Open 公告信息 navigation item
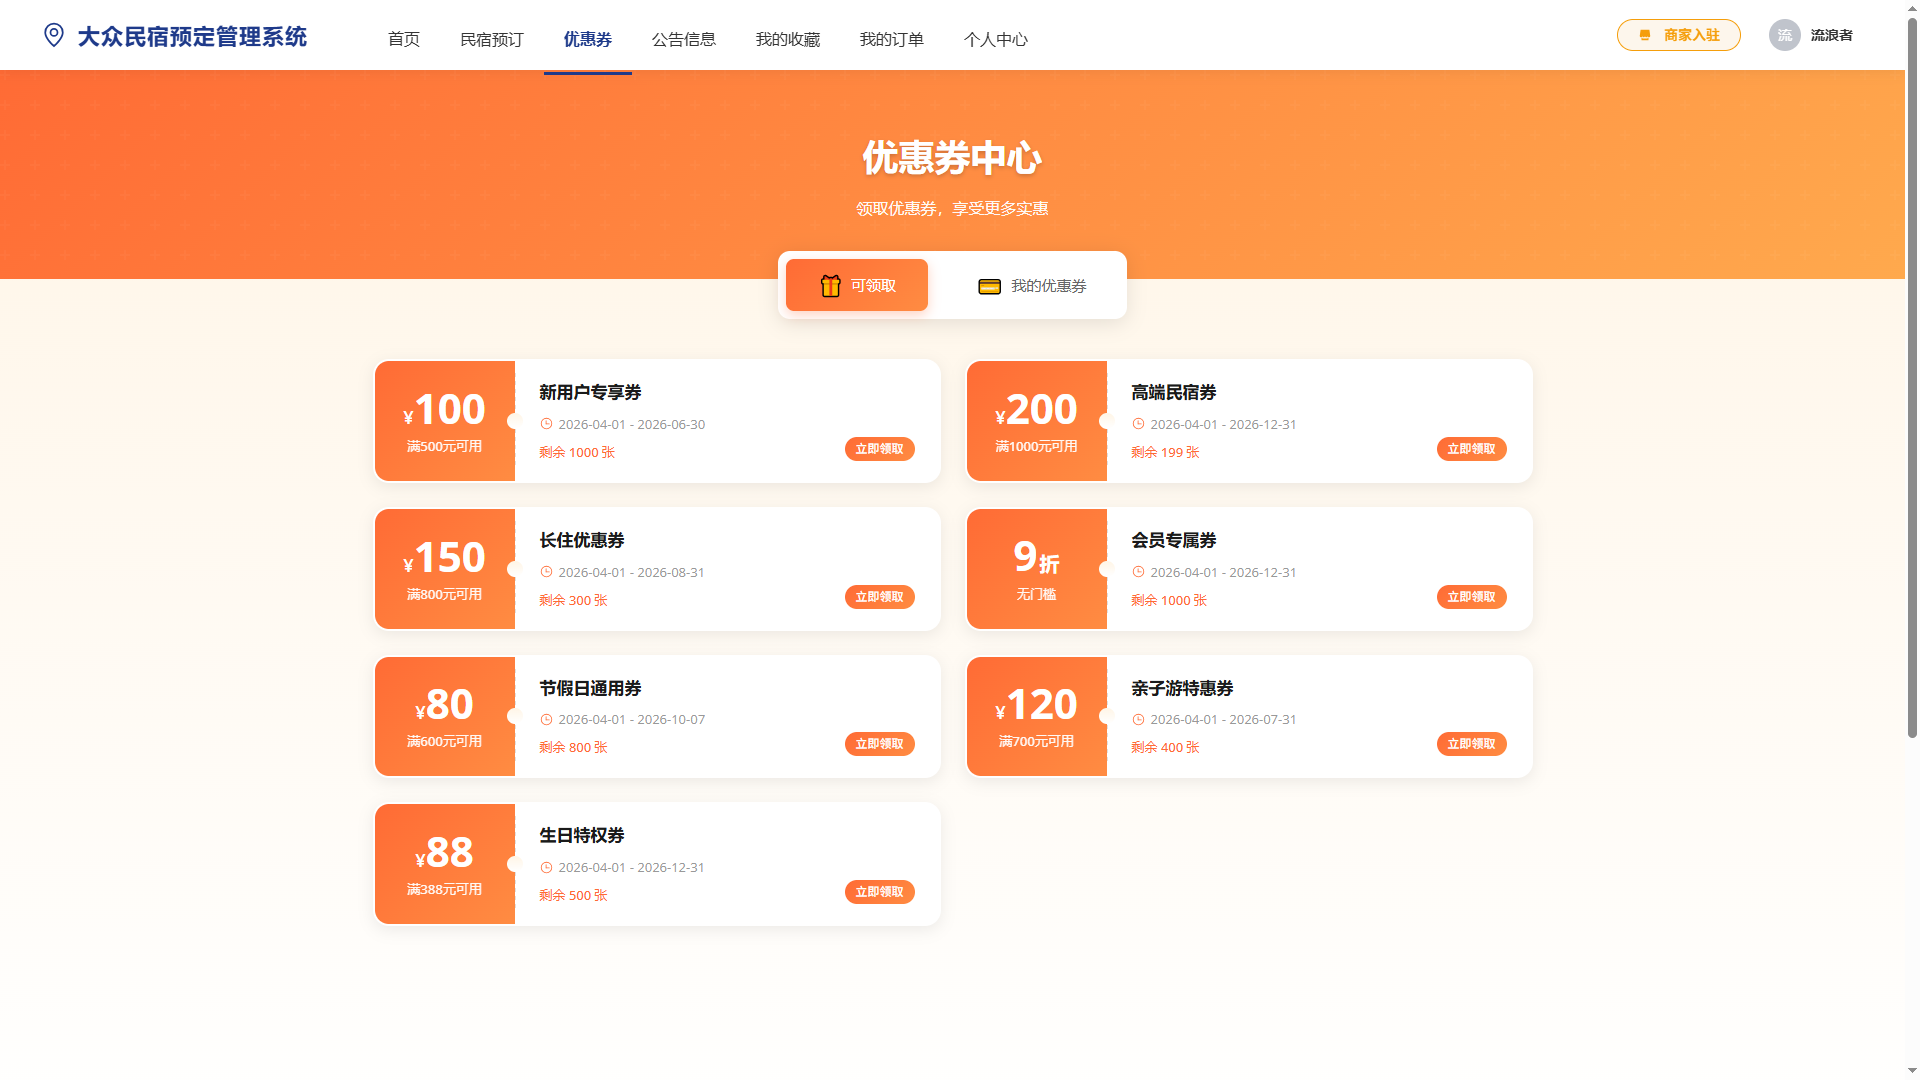 pos(684,39)
